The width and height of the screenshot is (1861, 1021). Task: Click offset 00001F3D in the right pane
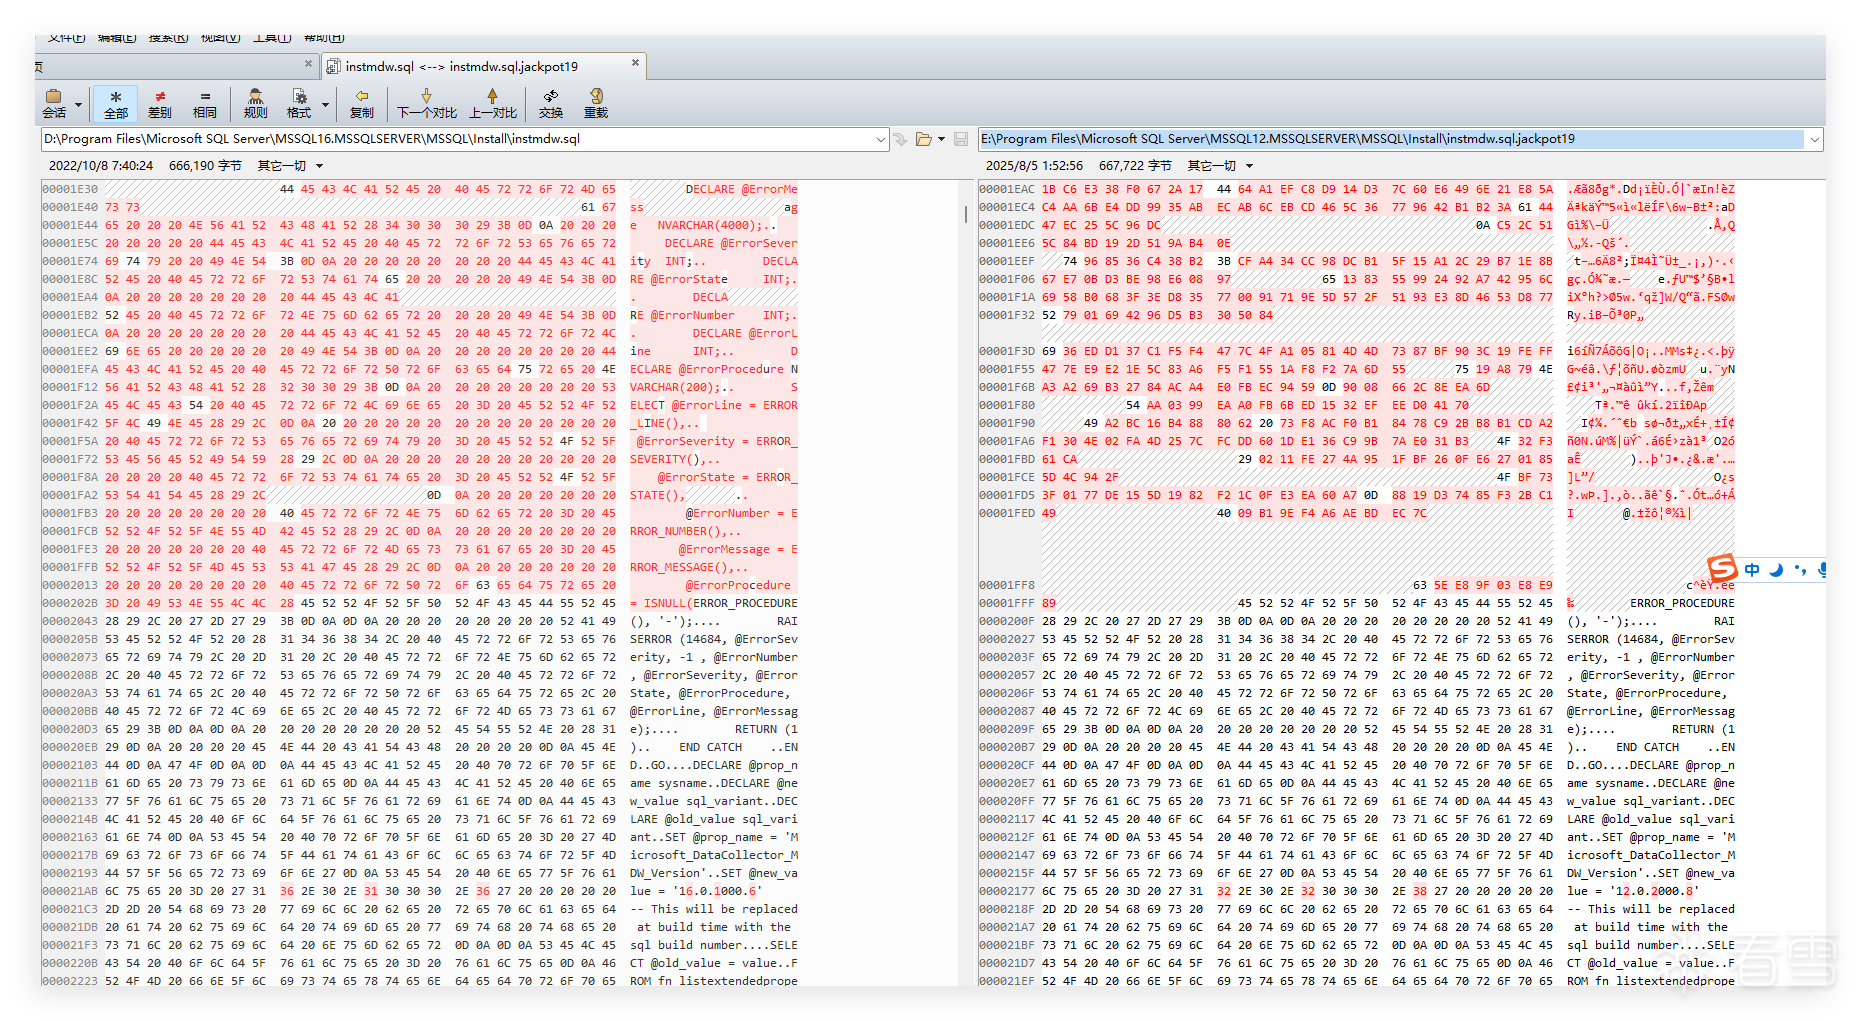1007,351
